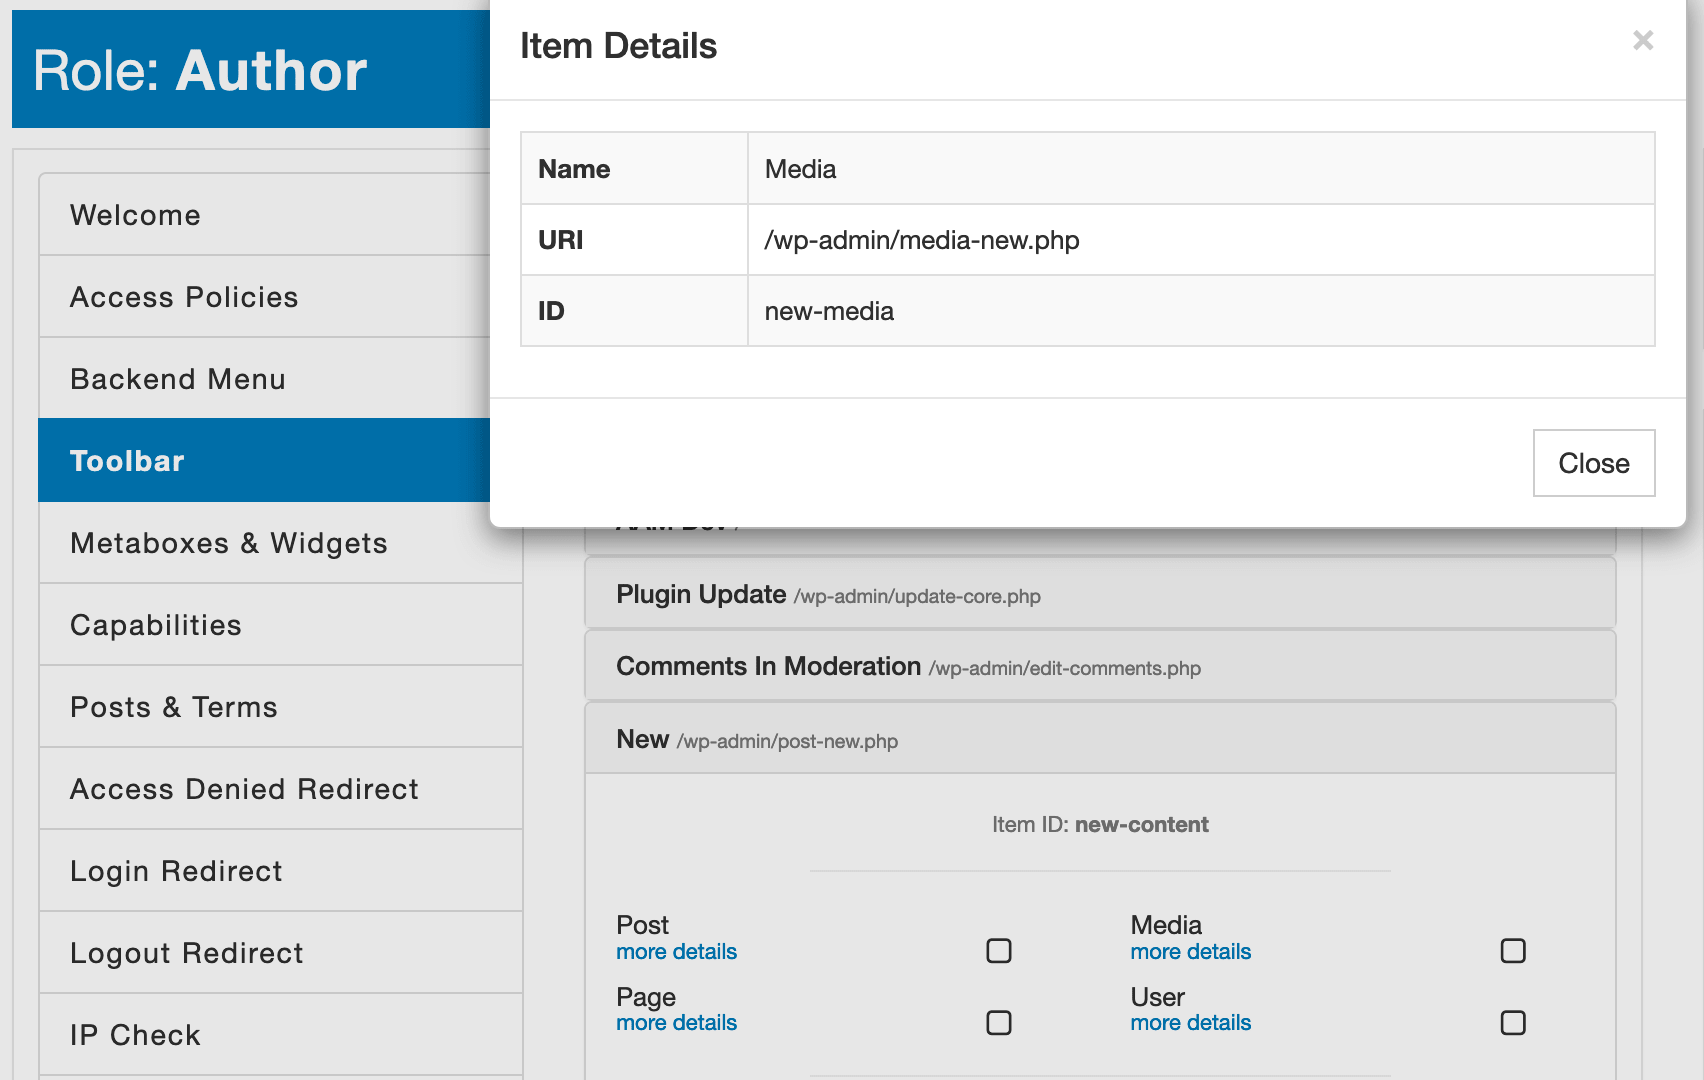Viewport: 1704px width, 1080px height.
Task: Select Access Denied Redirect
Action: 281,789
